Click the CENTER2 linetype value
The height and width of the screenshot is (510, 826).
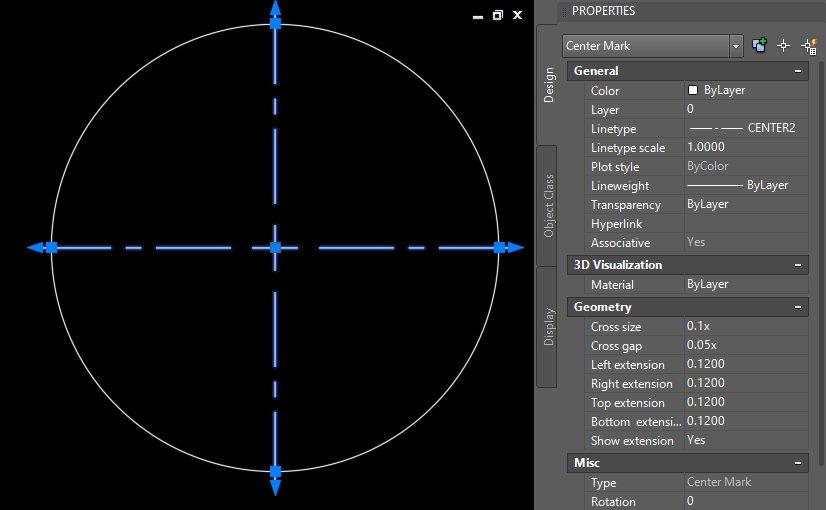click(746, 128)
